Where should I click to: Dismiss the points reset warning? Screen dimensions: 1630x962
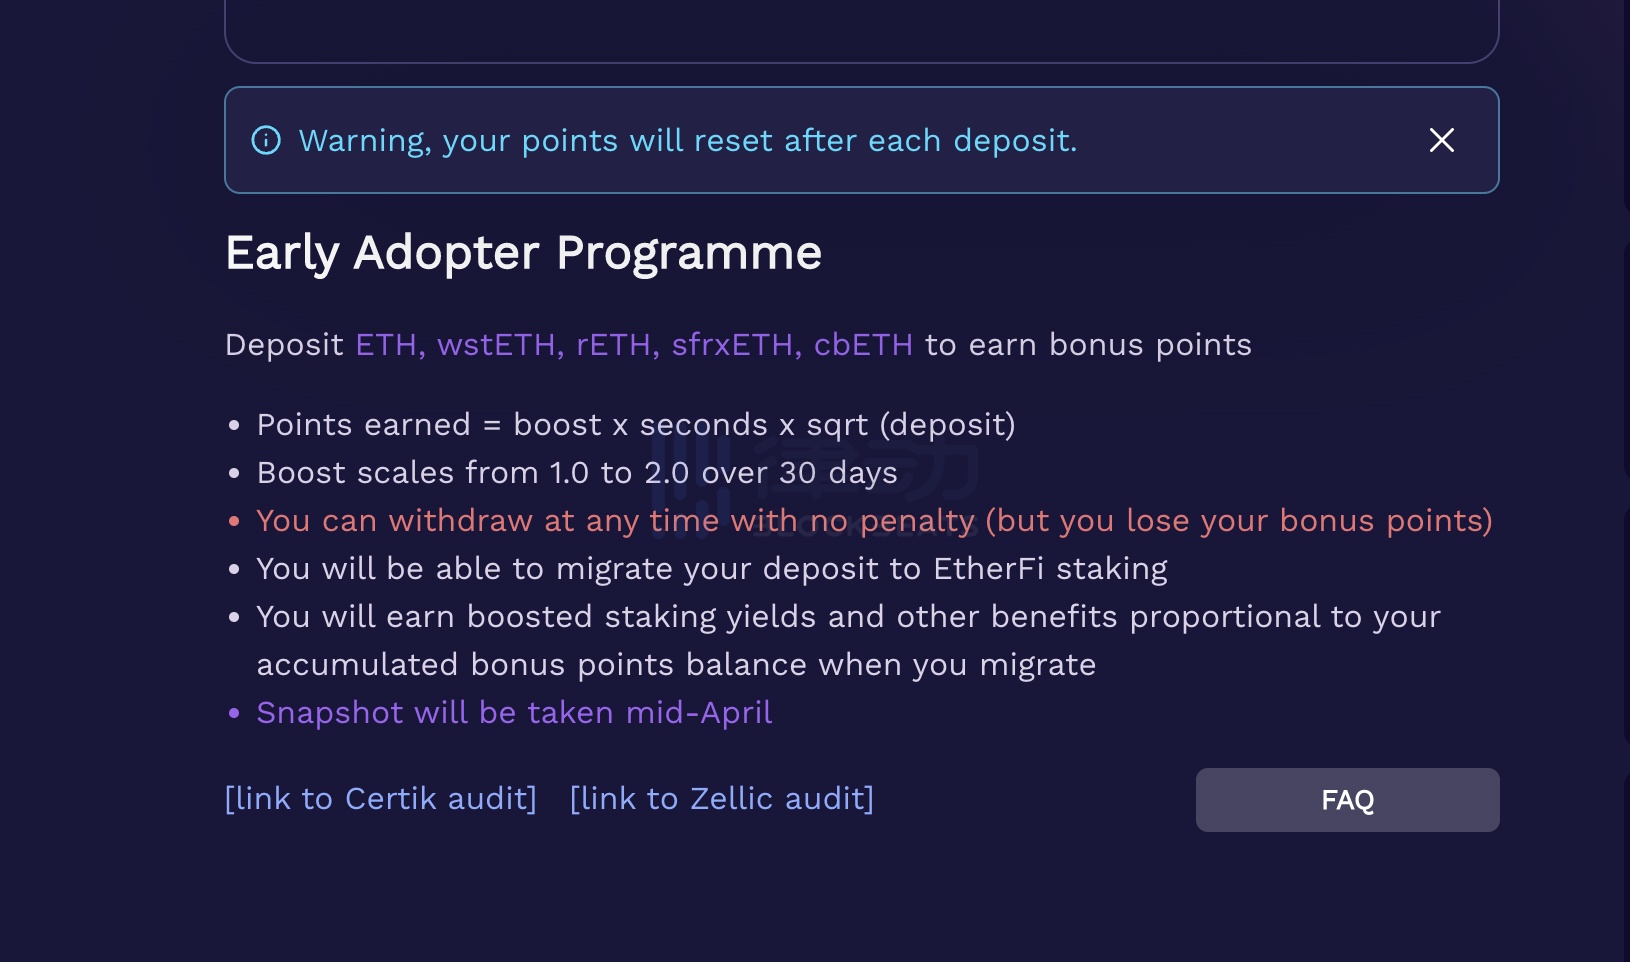point(1441,140)
